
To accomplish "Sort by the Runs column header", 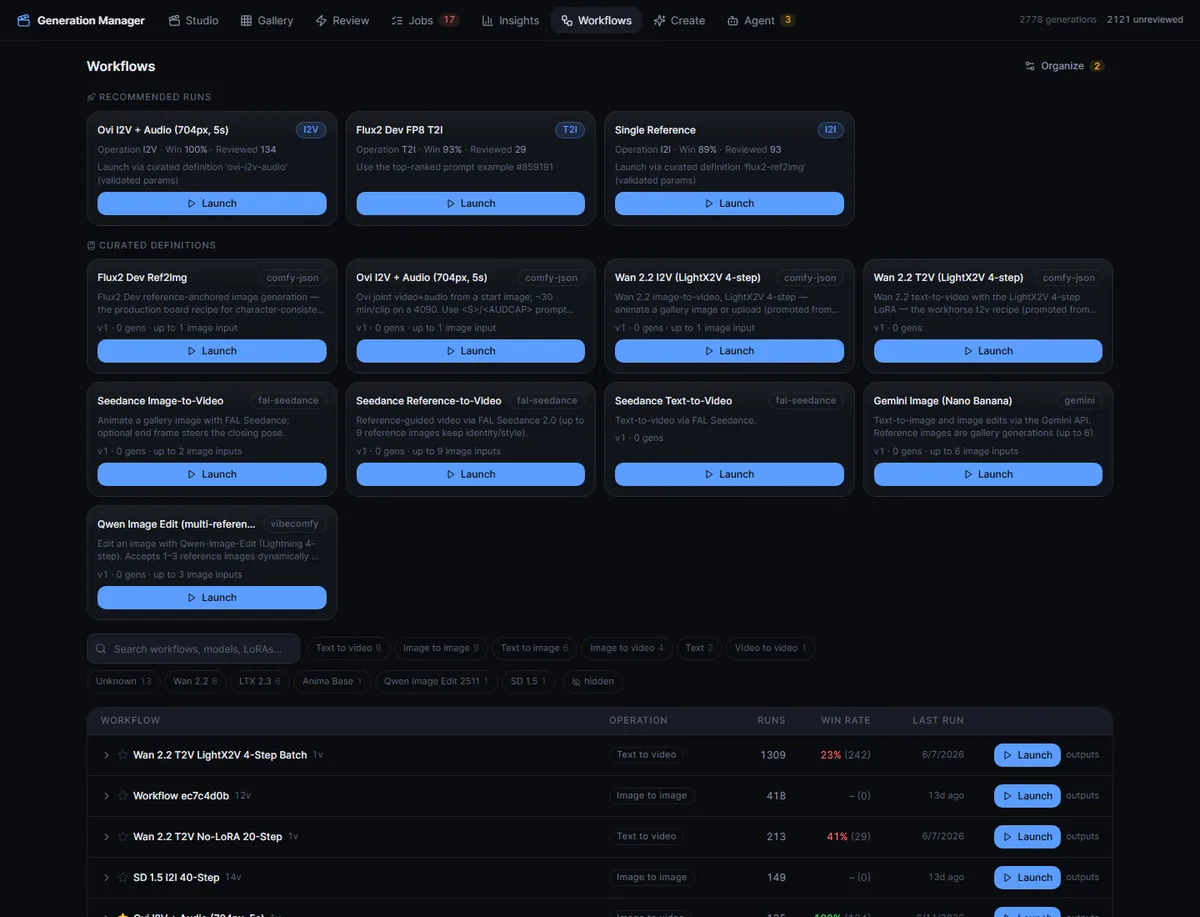I will [771, 720].
